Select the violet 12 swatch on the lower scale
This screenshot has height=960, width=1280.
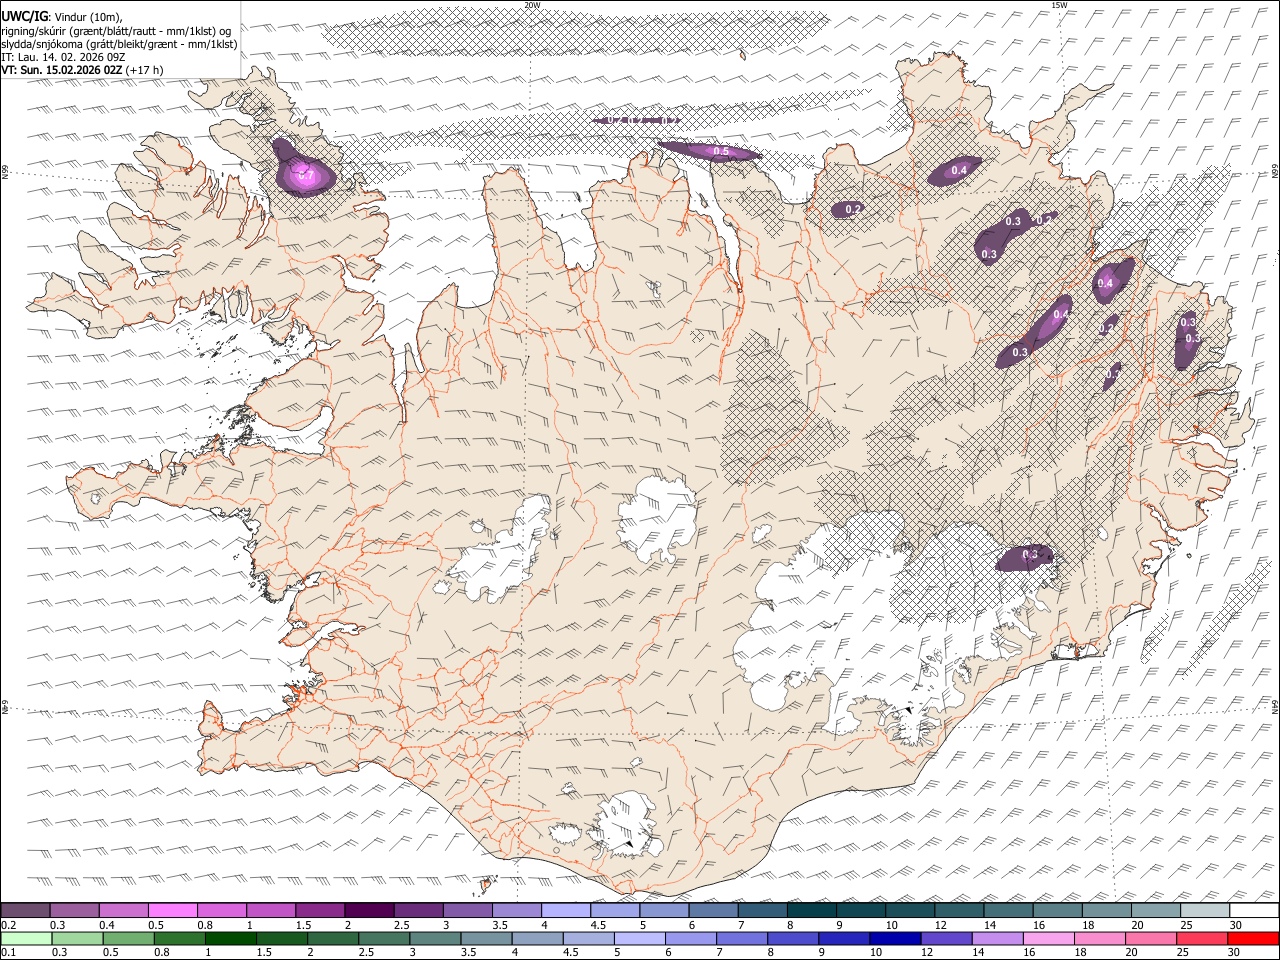click(x=945, y=939)
